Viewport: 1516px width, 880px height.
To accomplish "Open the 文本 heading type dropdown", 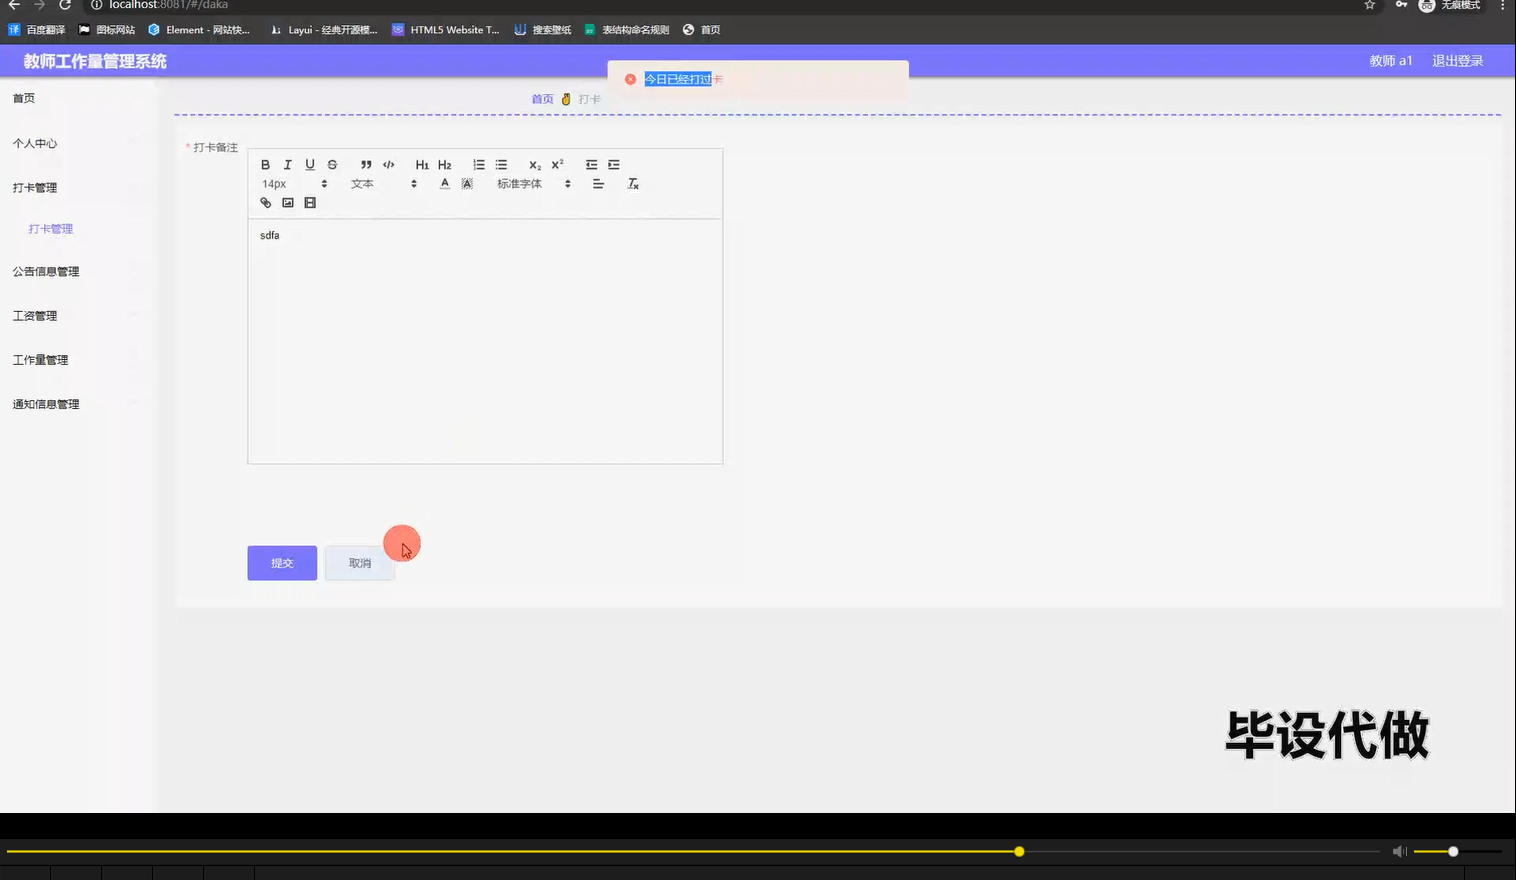I will (383, 184).
